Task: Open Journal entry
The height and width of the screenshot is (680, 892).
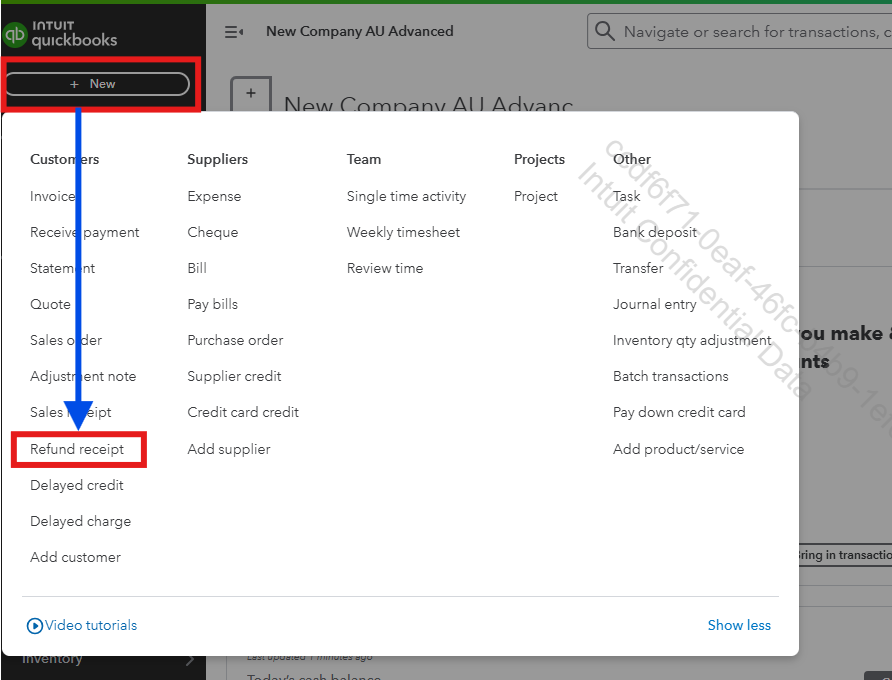Action: coord(655,304)
